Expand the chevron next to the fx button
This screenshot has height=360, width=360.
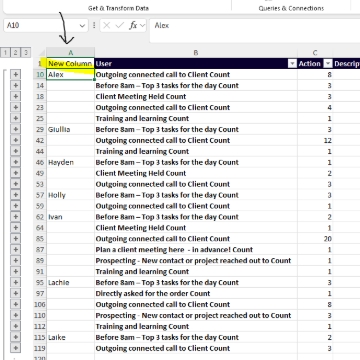143,25
